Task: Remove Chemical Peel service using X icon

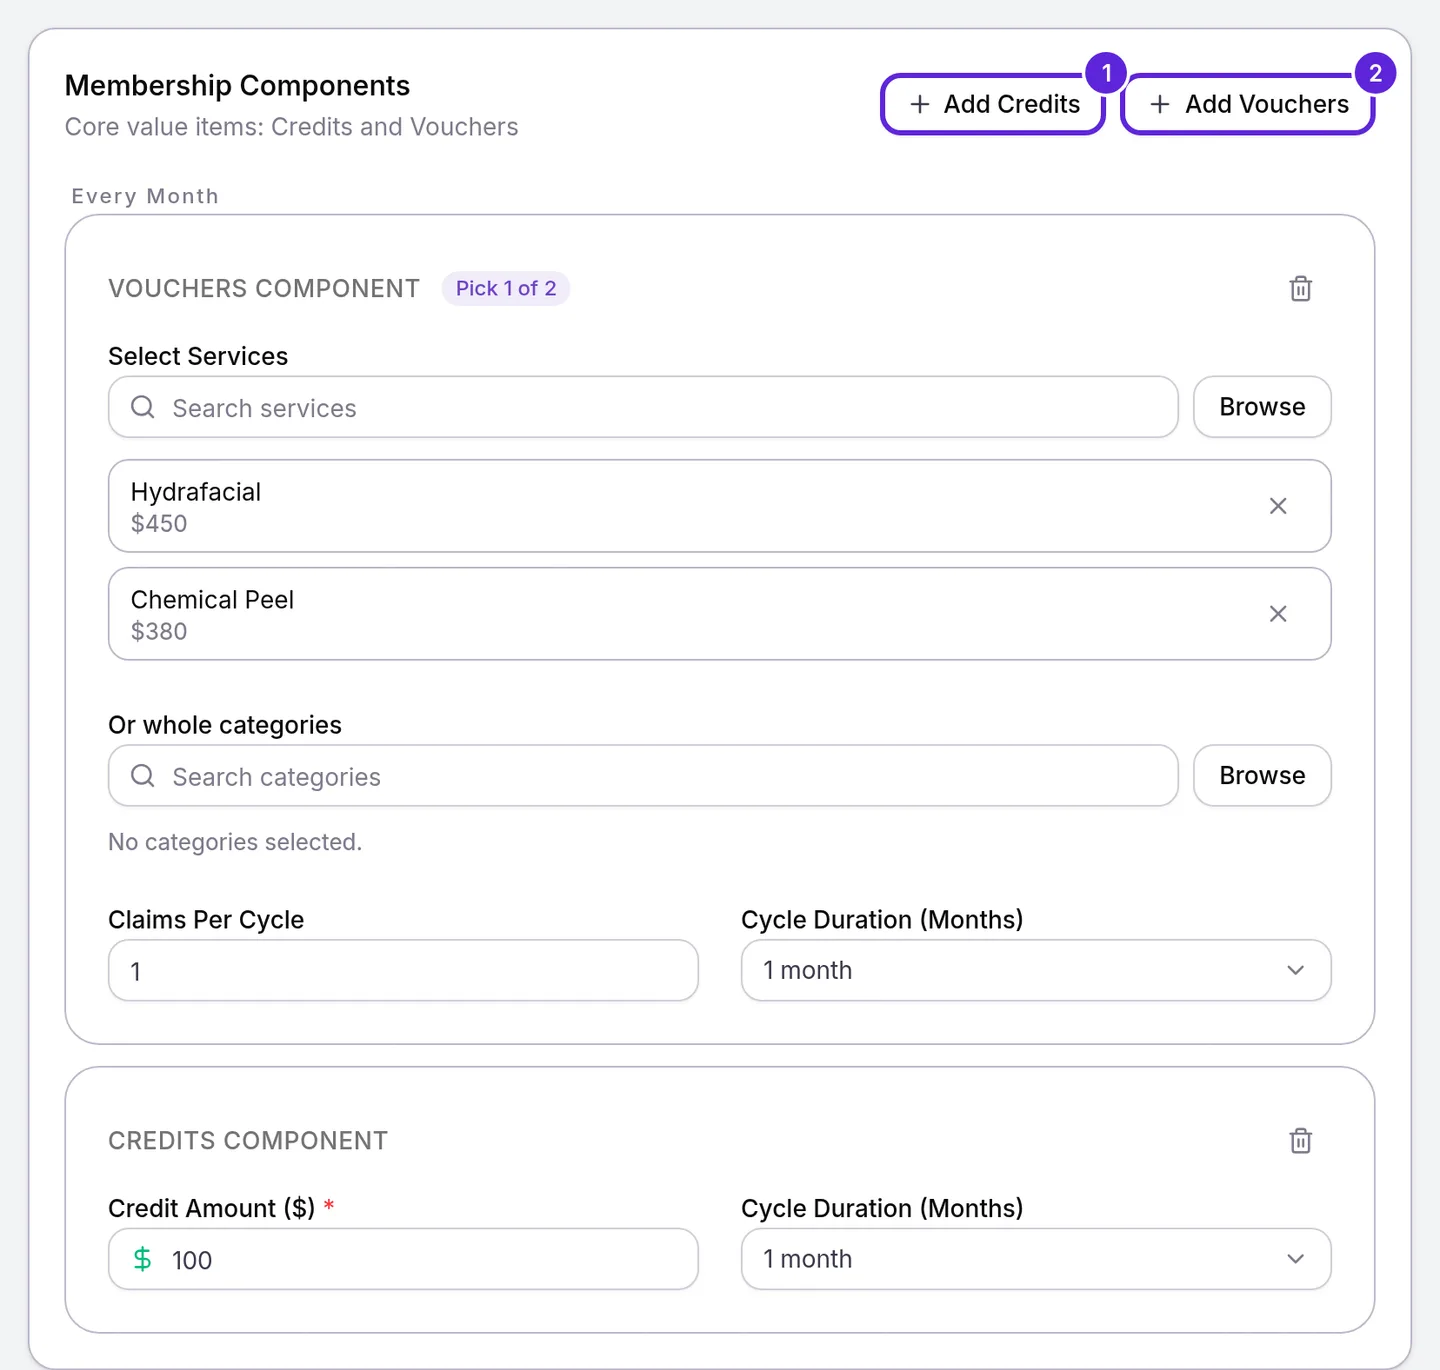Action: pyautogui.click(x=1278, y=614)
